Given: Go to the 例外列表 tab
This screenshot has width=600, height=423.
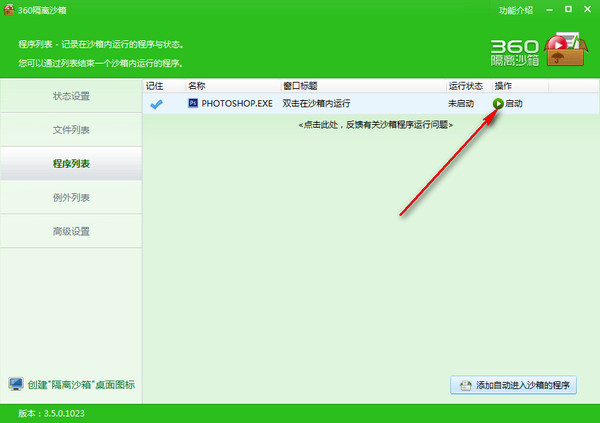Looking at the screenshot, I should click(x=71, y=198).
